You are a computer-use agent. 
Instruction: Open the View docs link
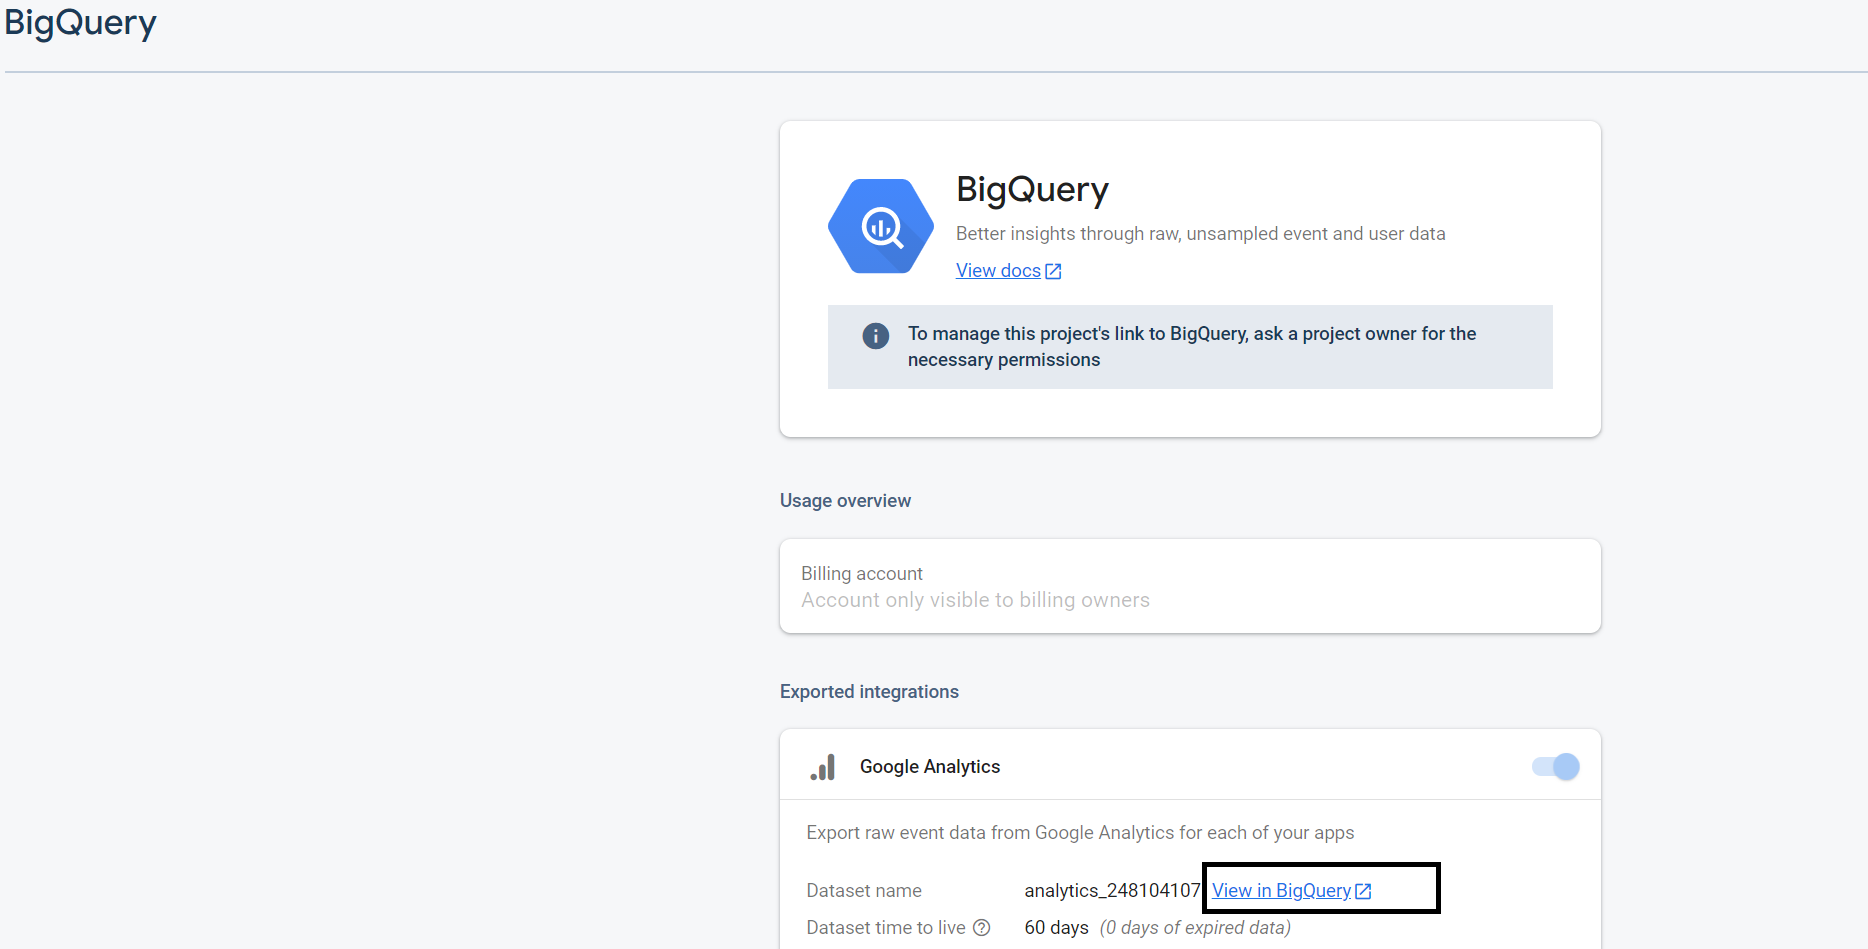click(x=998, y=270)
